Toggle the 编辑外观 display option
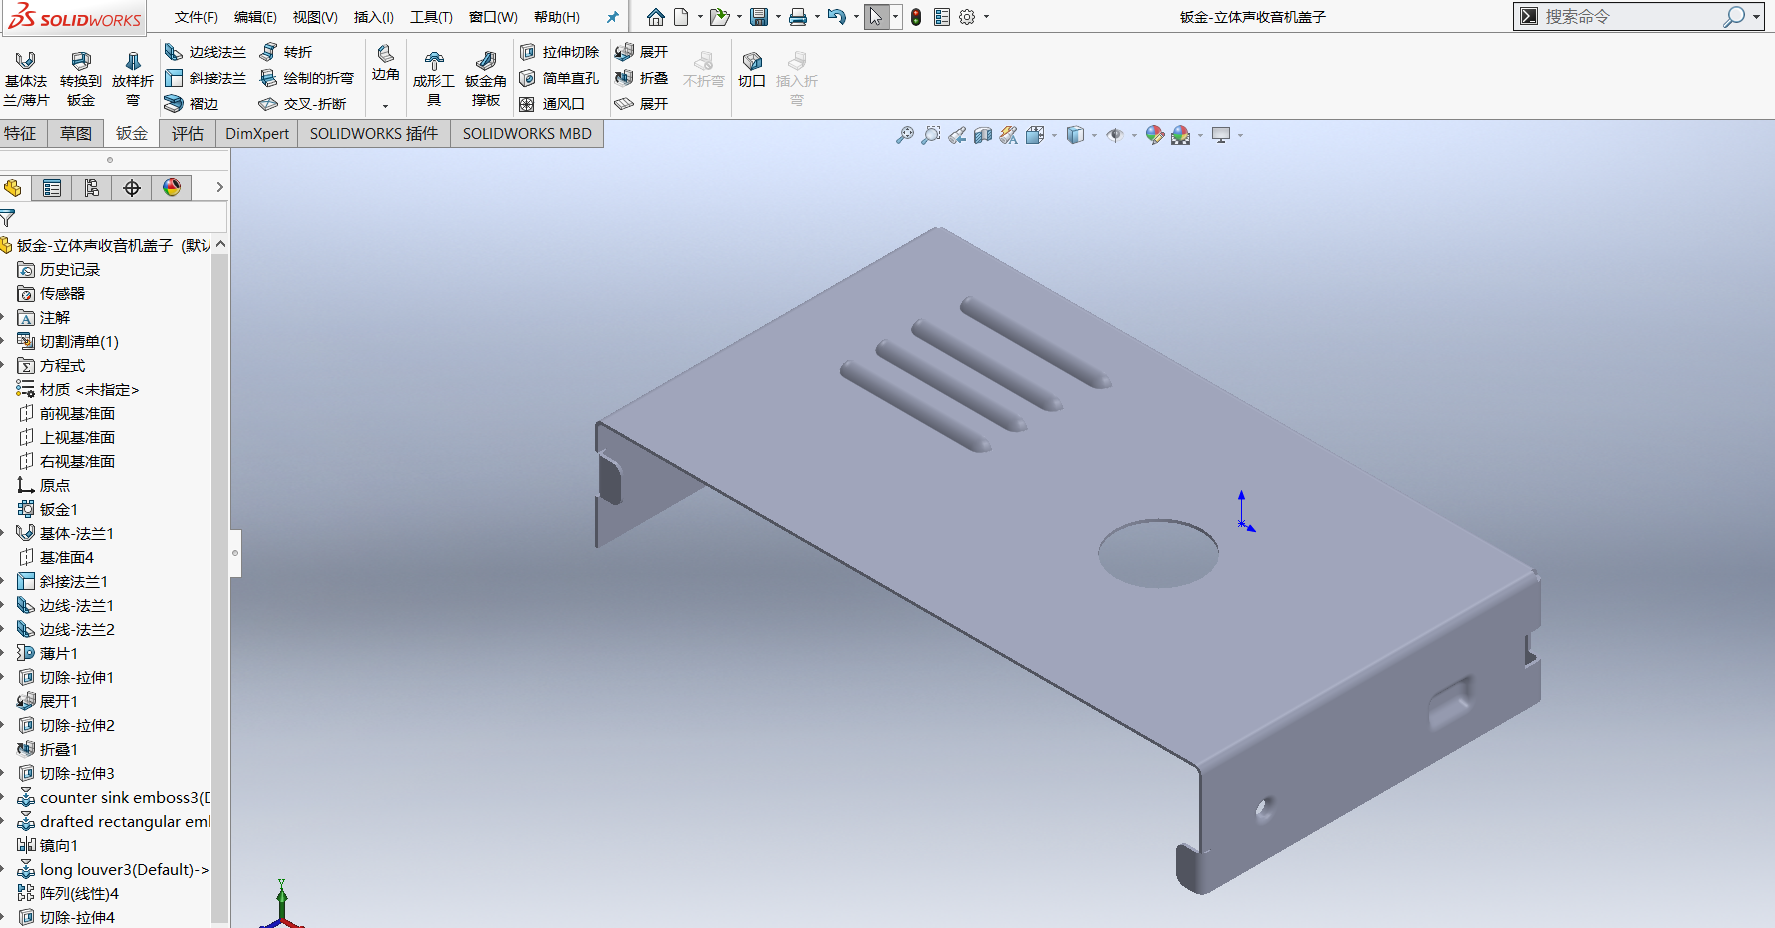This screenshot has height=928, width=1775. pos(1155,134)
